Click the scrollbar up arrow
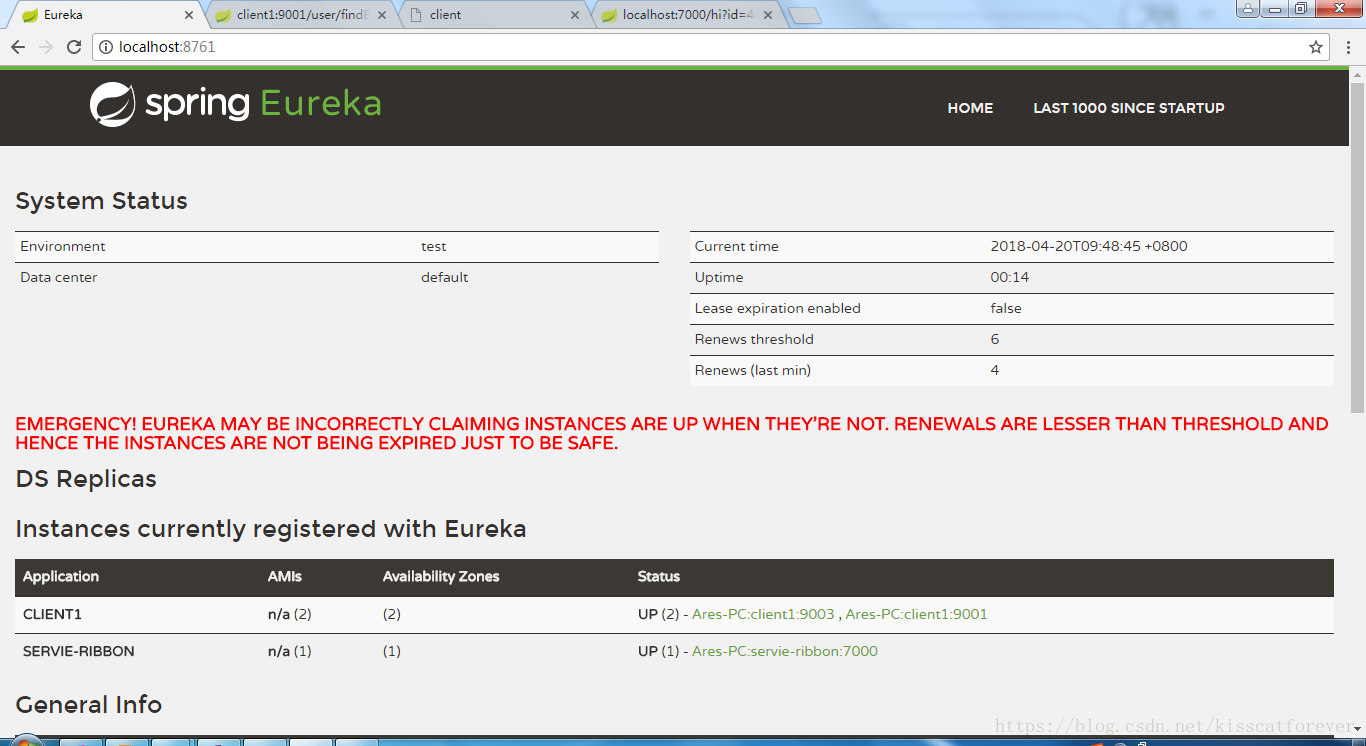1366x746 pixels. point(1357,75)
